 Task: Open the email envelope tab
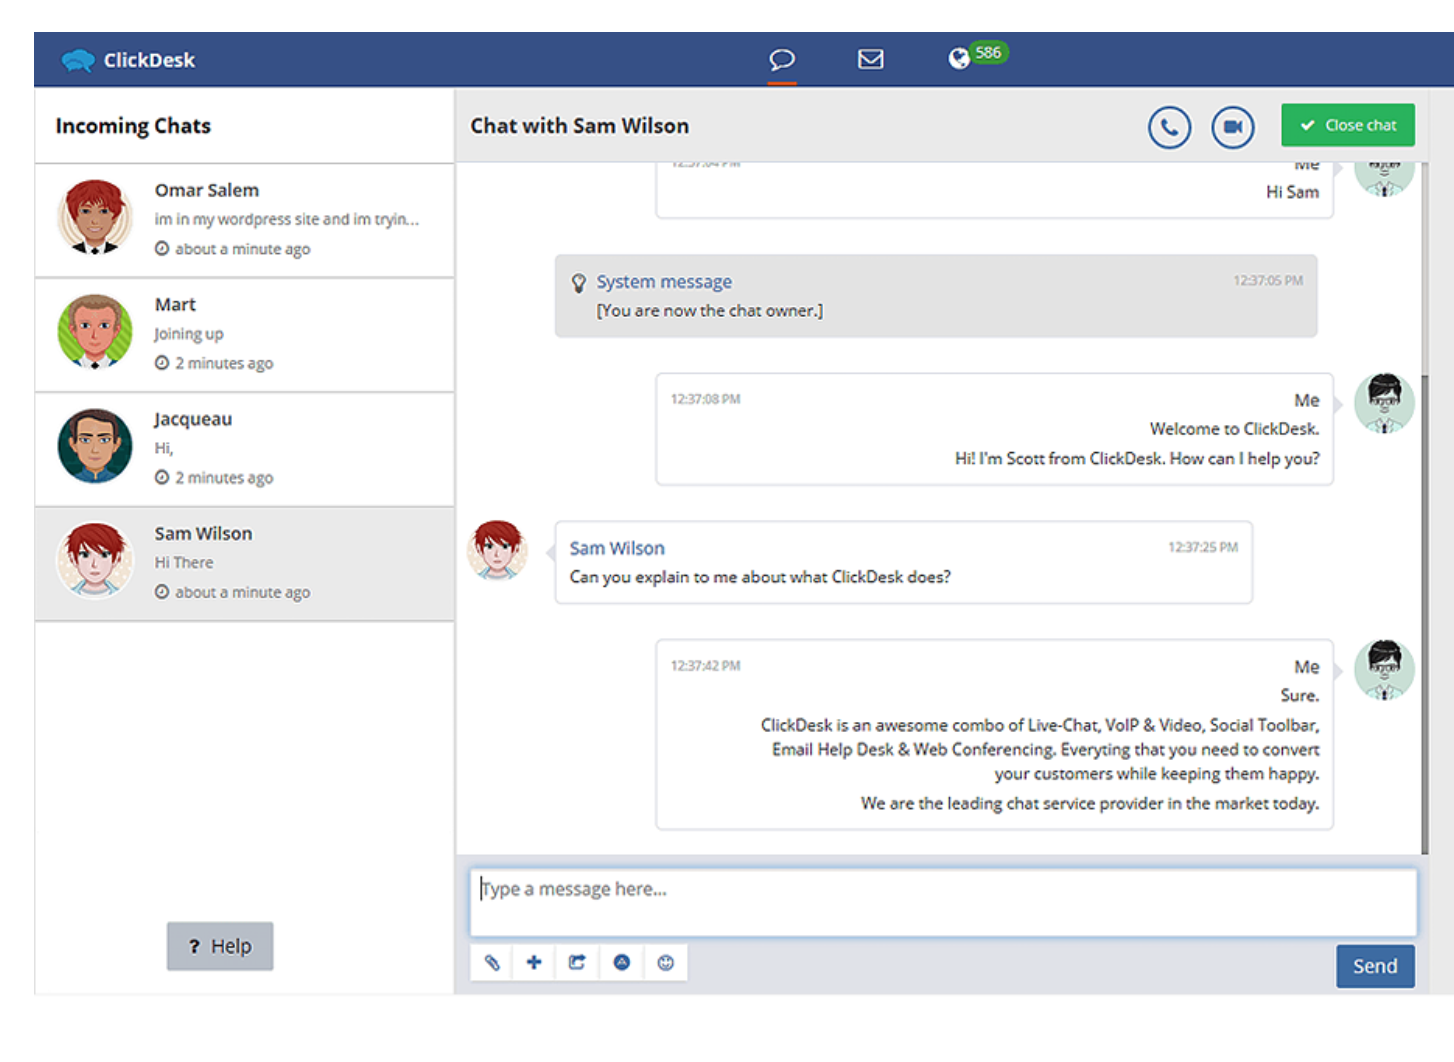point(871,59)
